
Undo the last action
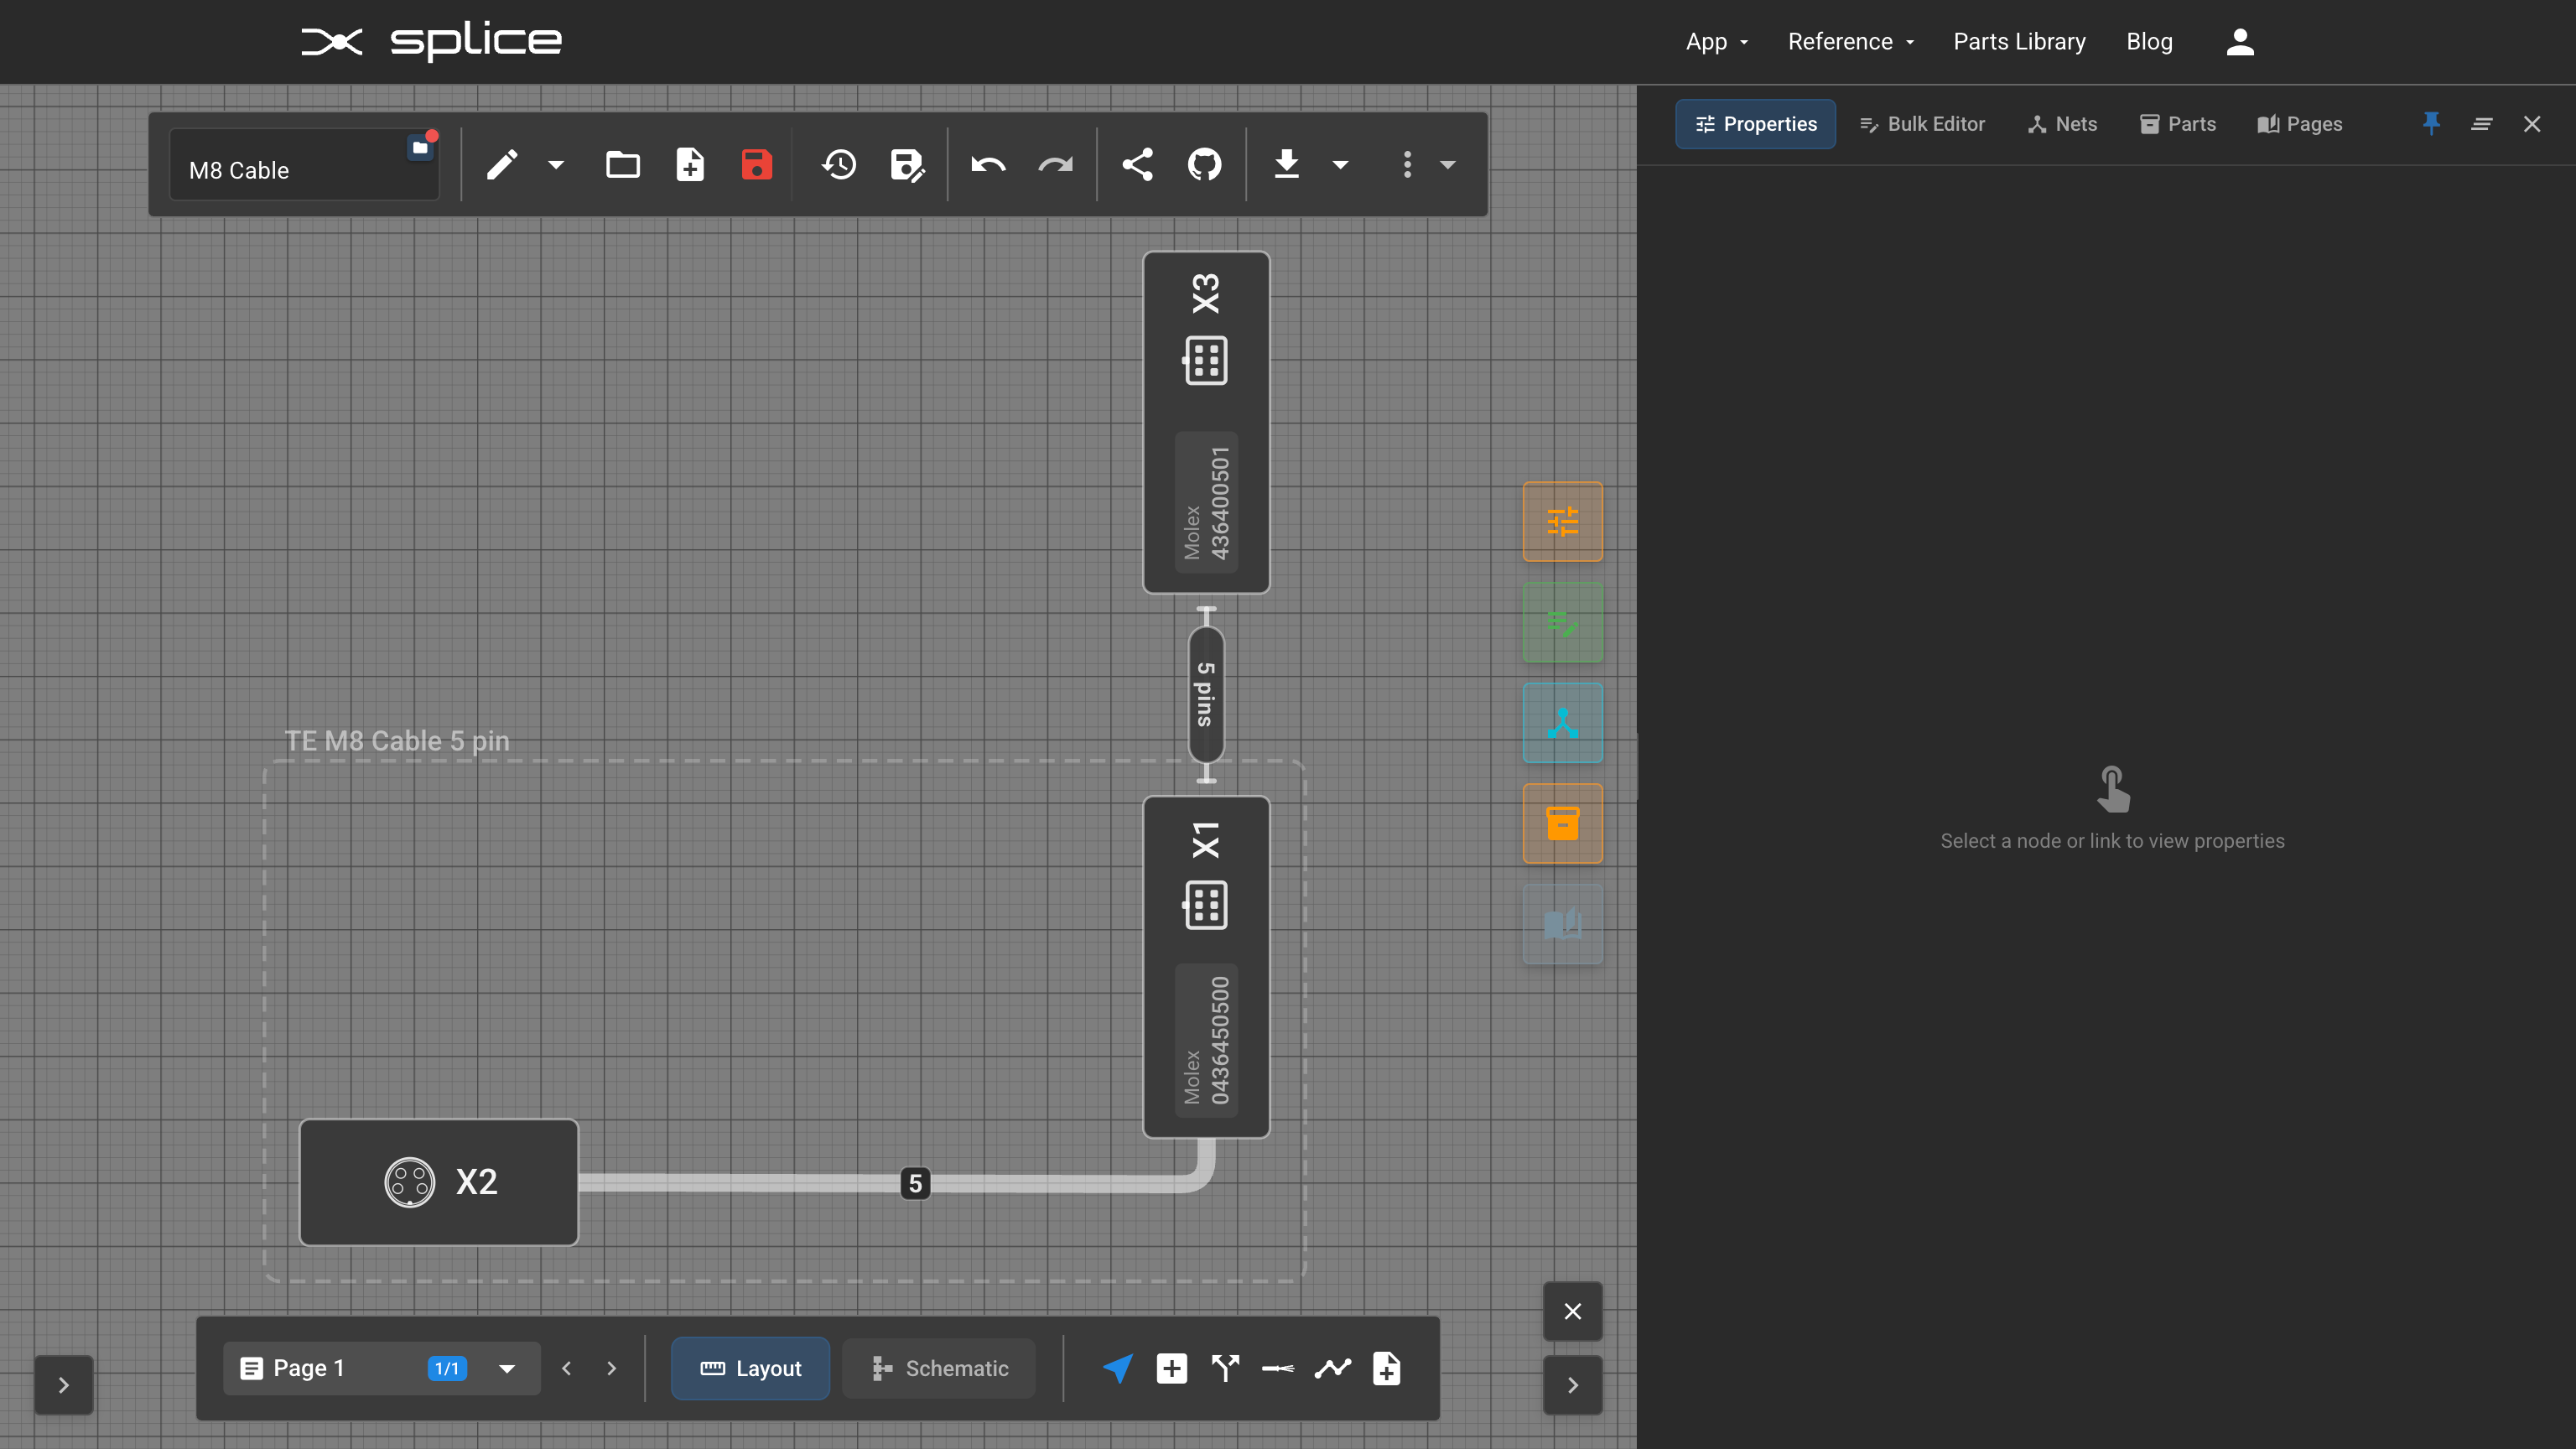pos(988,165)
